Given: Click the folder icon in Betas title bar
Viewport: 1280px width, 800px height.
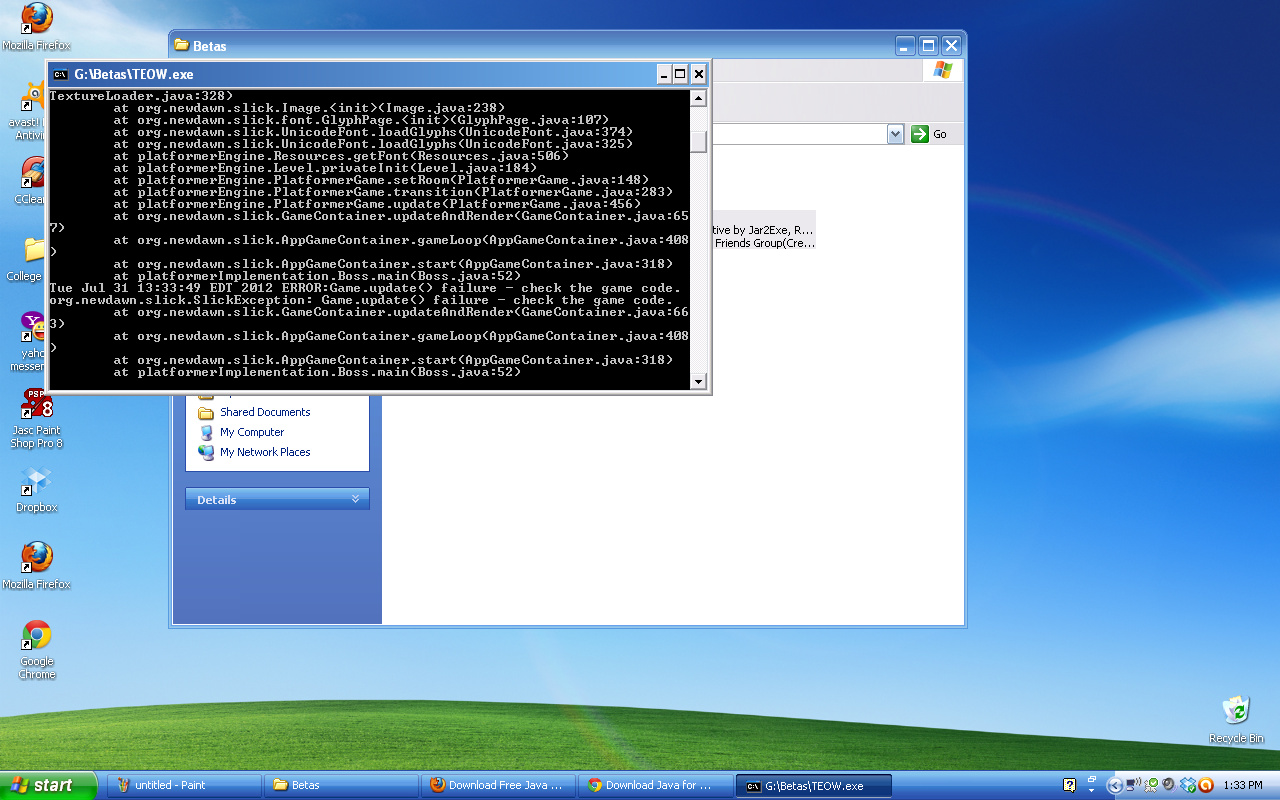Looking at the screenshot, I should [181, 45].
